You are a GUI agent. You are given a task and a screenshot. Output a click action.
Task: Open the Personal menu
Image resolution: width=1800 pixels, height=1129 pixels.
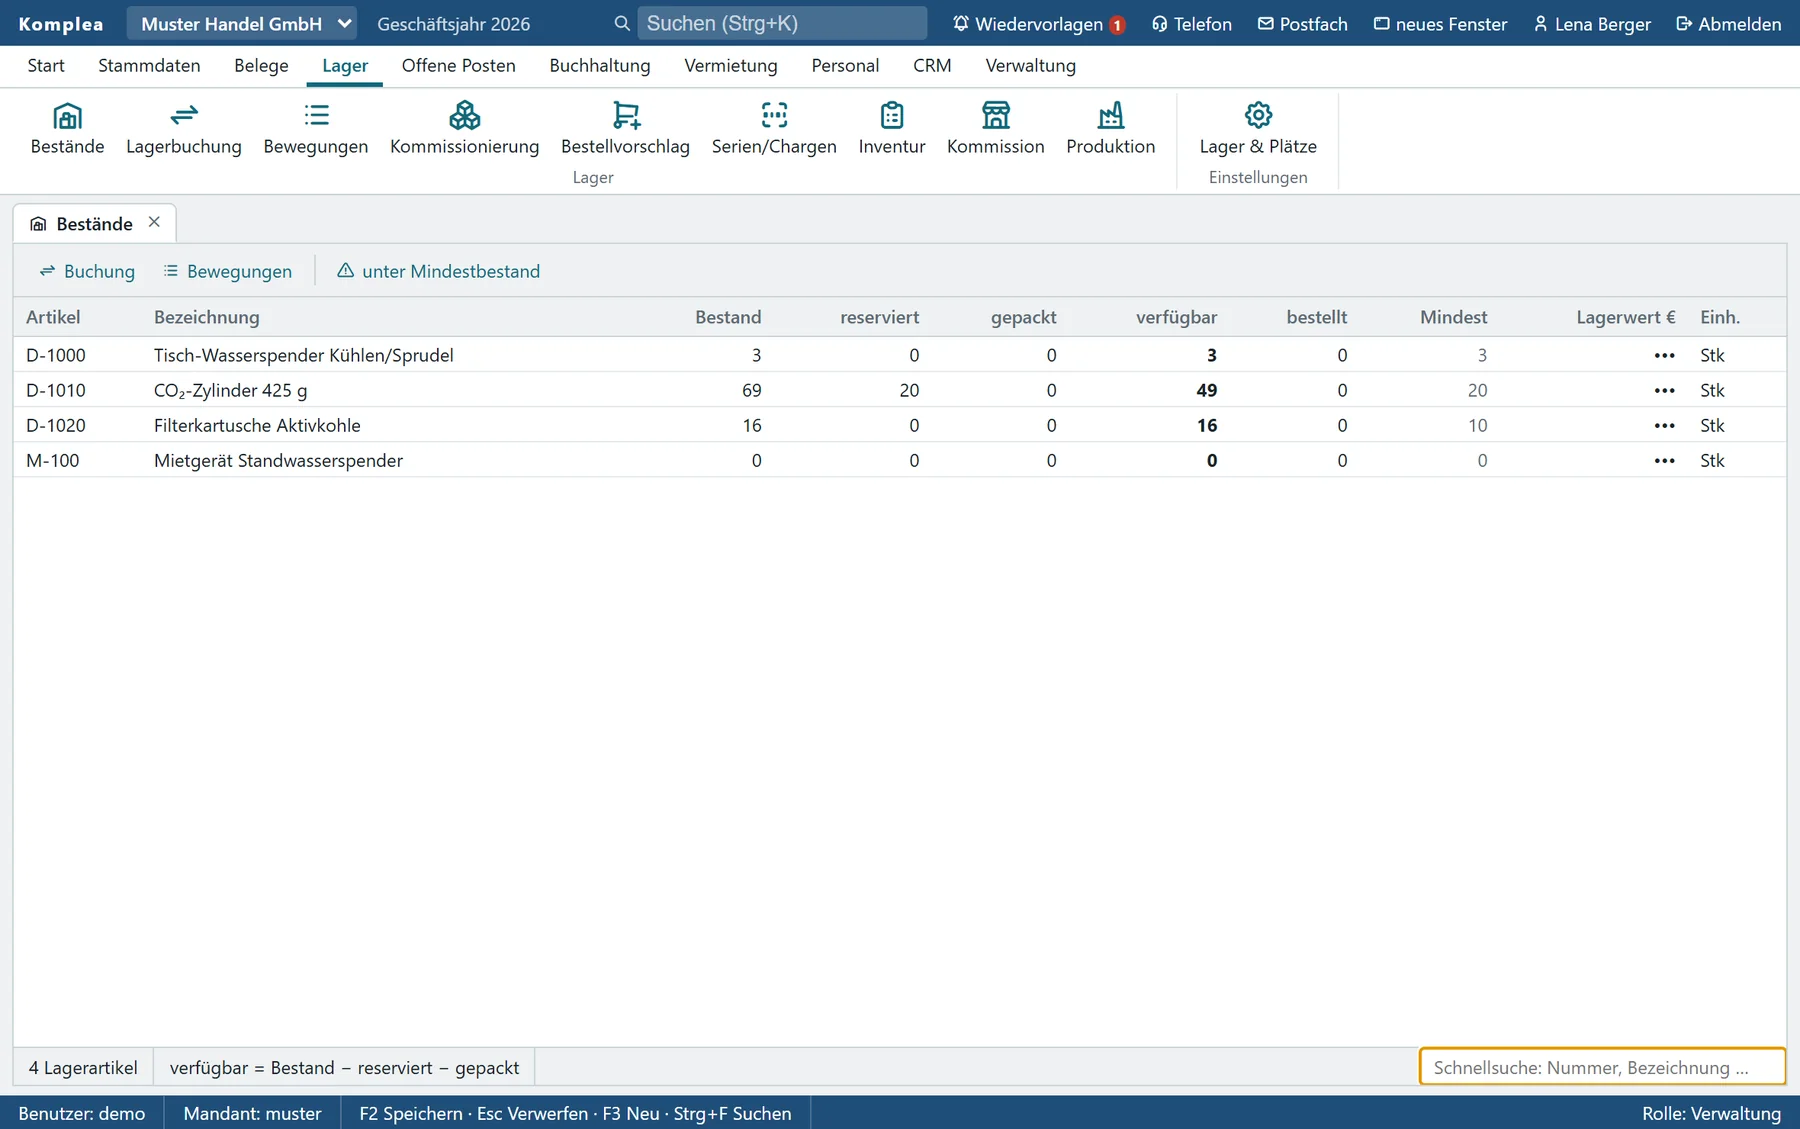(845, 66)
